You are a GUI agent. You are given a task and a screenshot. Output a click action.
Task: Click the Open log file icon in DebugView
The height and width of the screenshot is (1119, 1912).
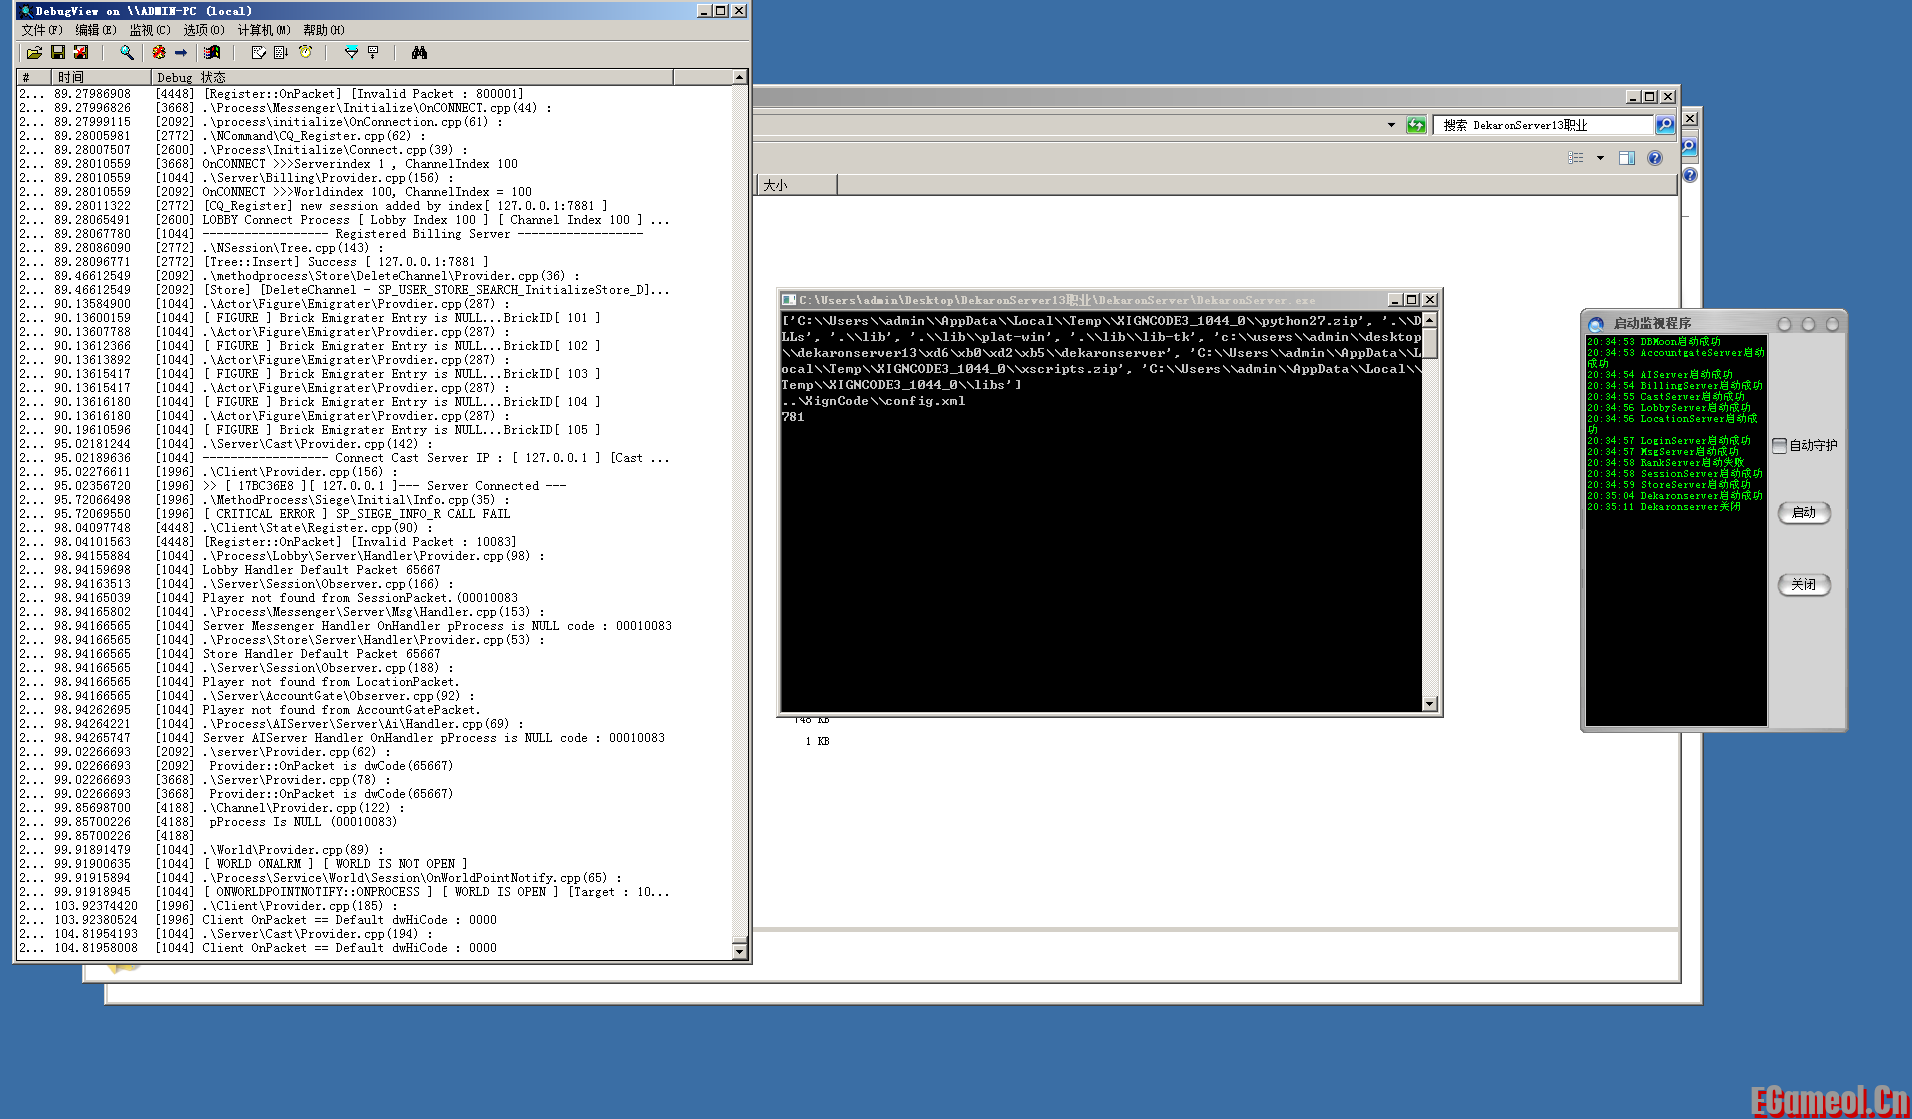pyautogui.click(x=34, y=52)
